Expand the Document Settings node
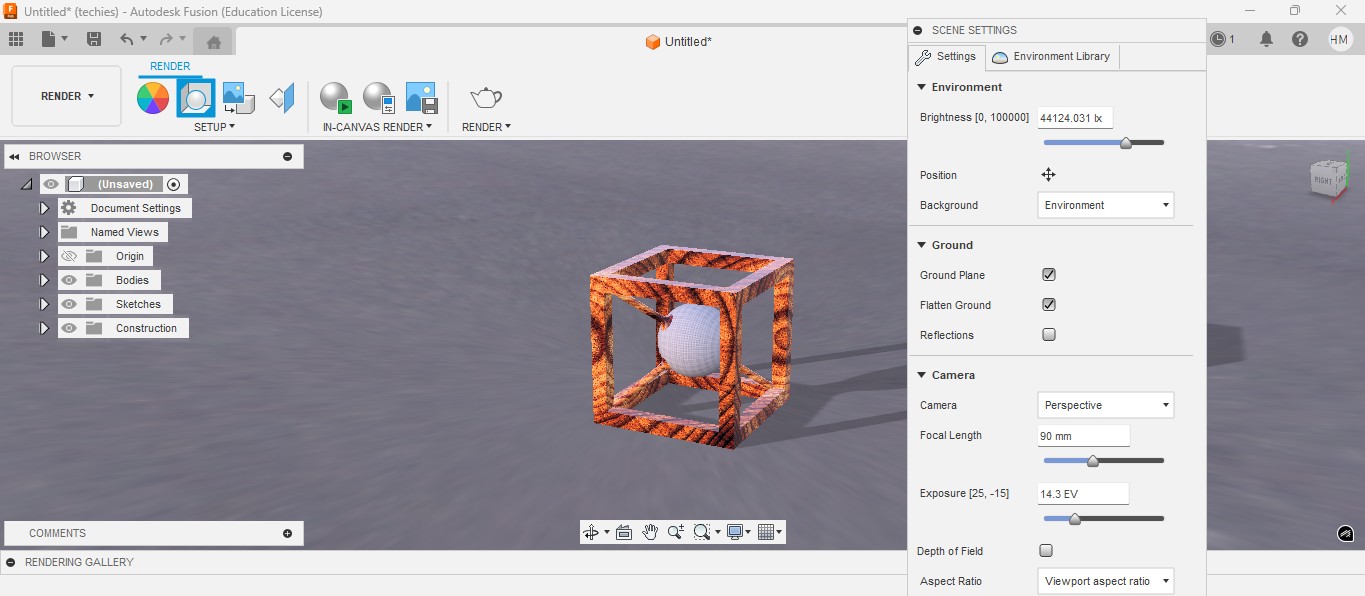The height and width of the screenshot is (596, 1365). click(x=44, y=208)
